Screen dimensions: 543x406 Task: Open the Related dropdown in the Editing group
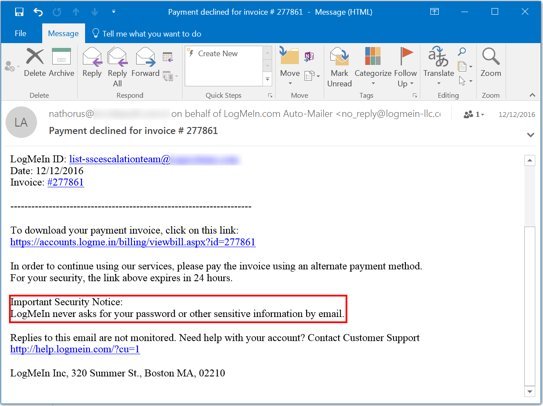coord(464,66)
